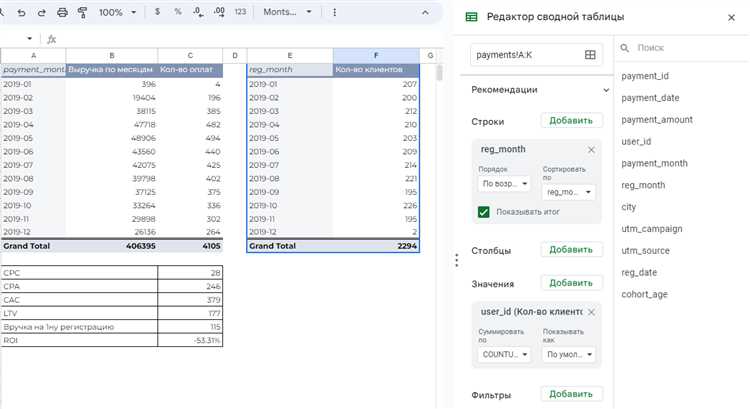Apply percent format with the % icon
The height and width of the screenshot is (409, 750).
point(178,12)
